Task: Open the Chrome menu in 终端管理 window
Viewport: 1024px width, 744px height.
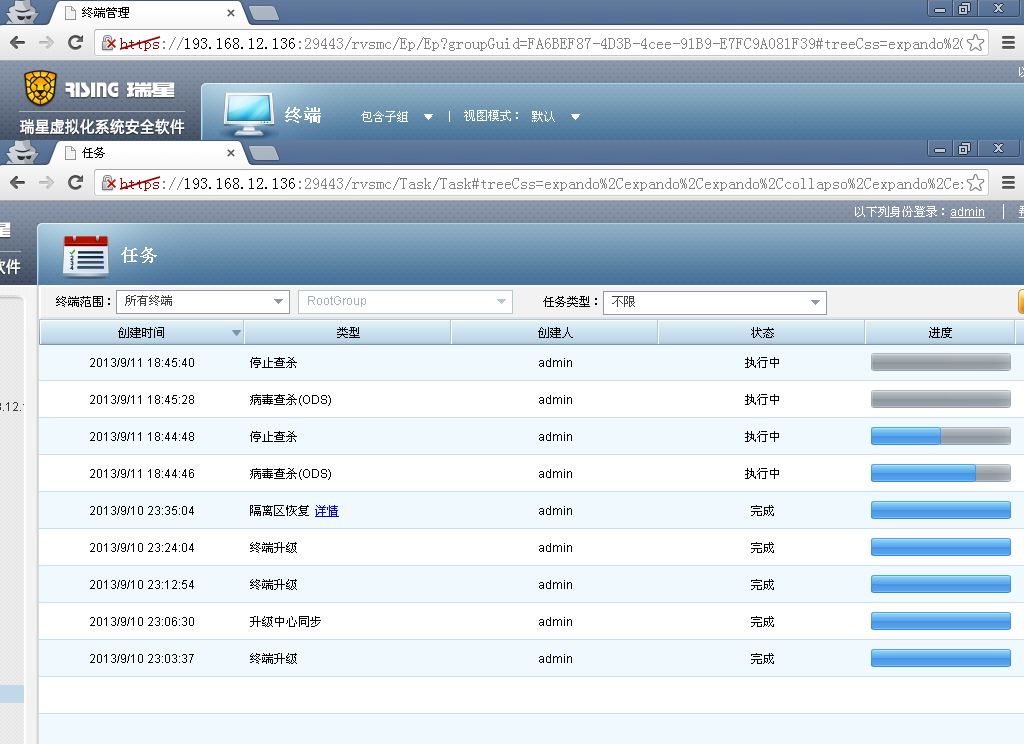Action: click(1008, 43)
